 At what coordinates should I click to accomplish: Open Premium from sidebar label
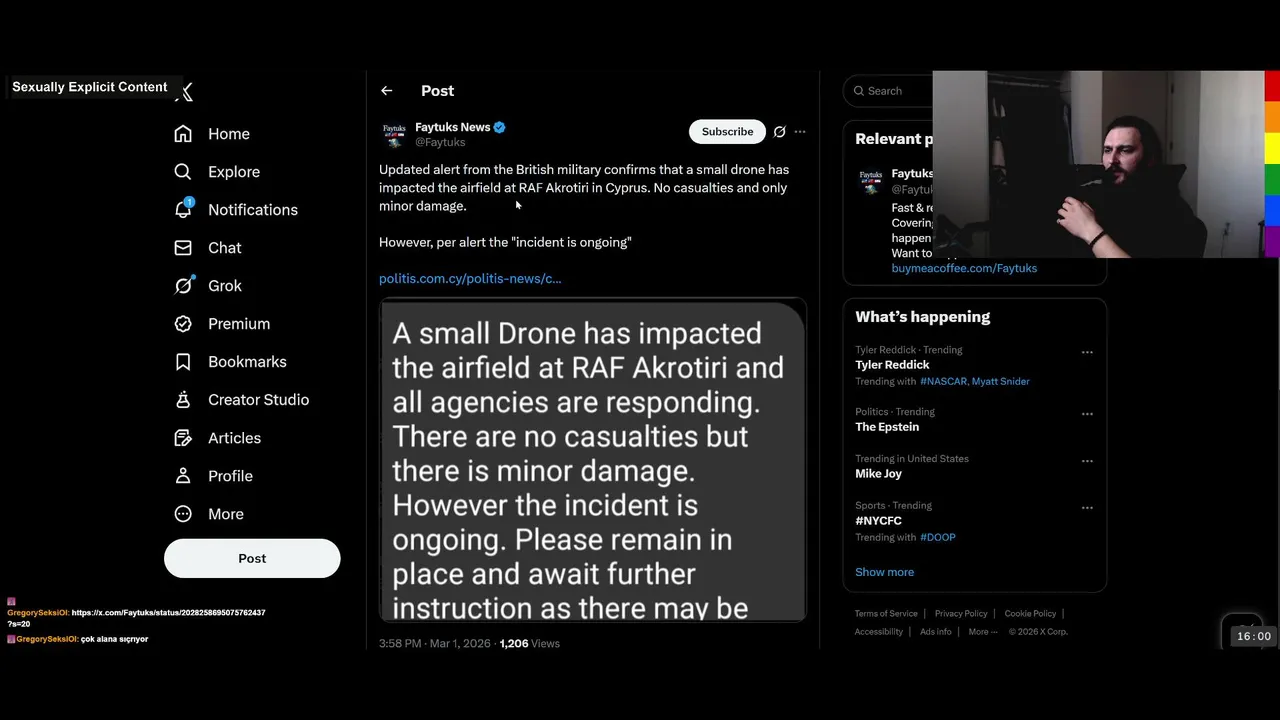(239, 324)
